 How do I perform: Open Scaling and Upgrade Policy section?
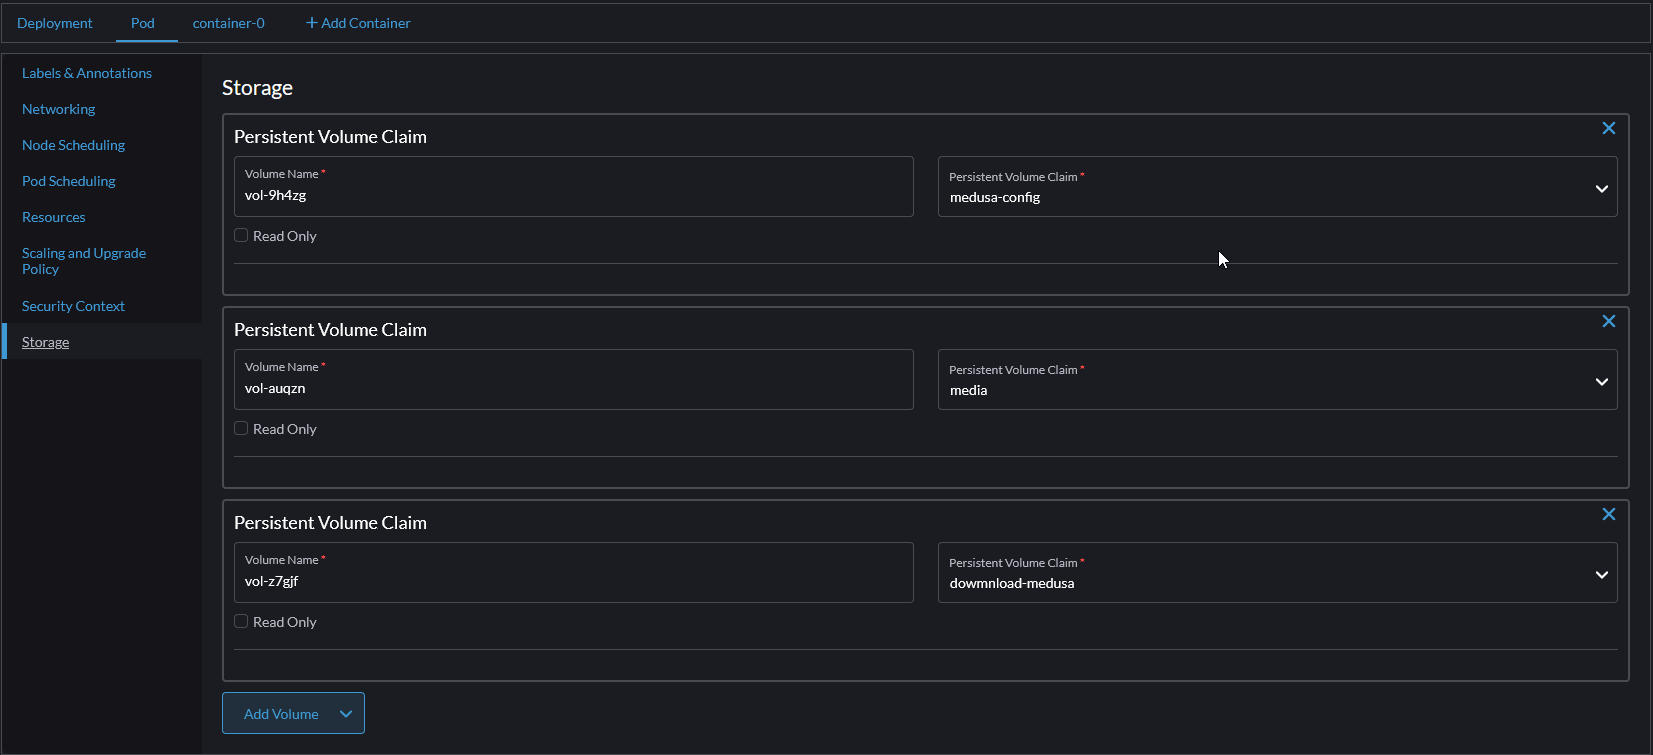click(84, 261)
